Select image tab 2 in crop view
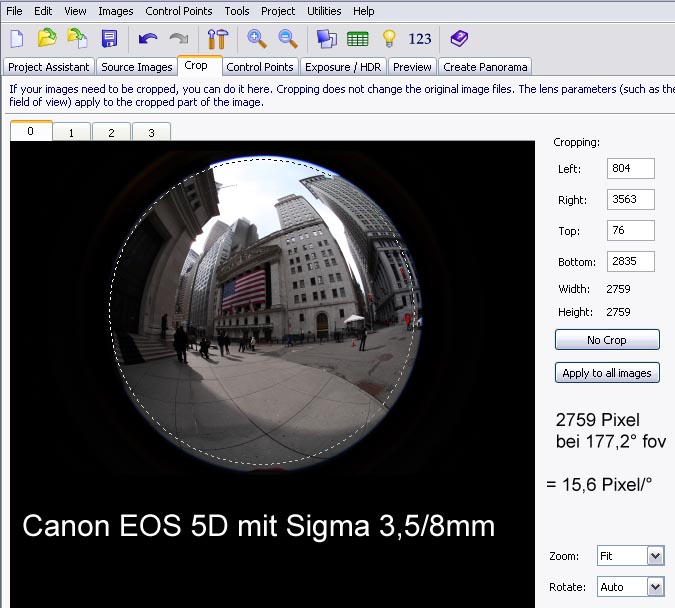The width and height of the screenshot is (675, 608). (x=111, y=132)
